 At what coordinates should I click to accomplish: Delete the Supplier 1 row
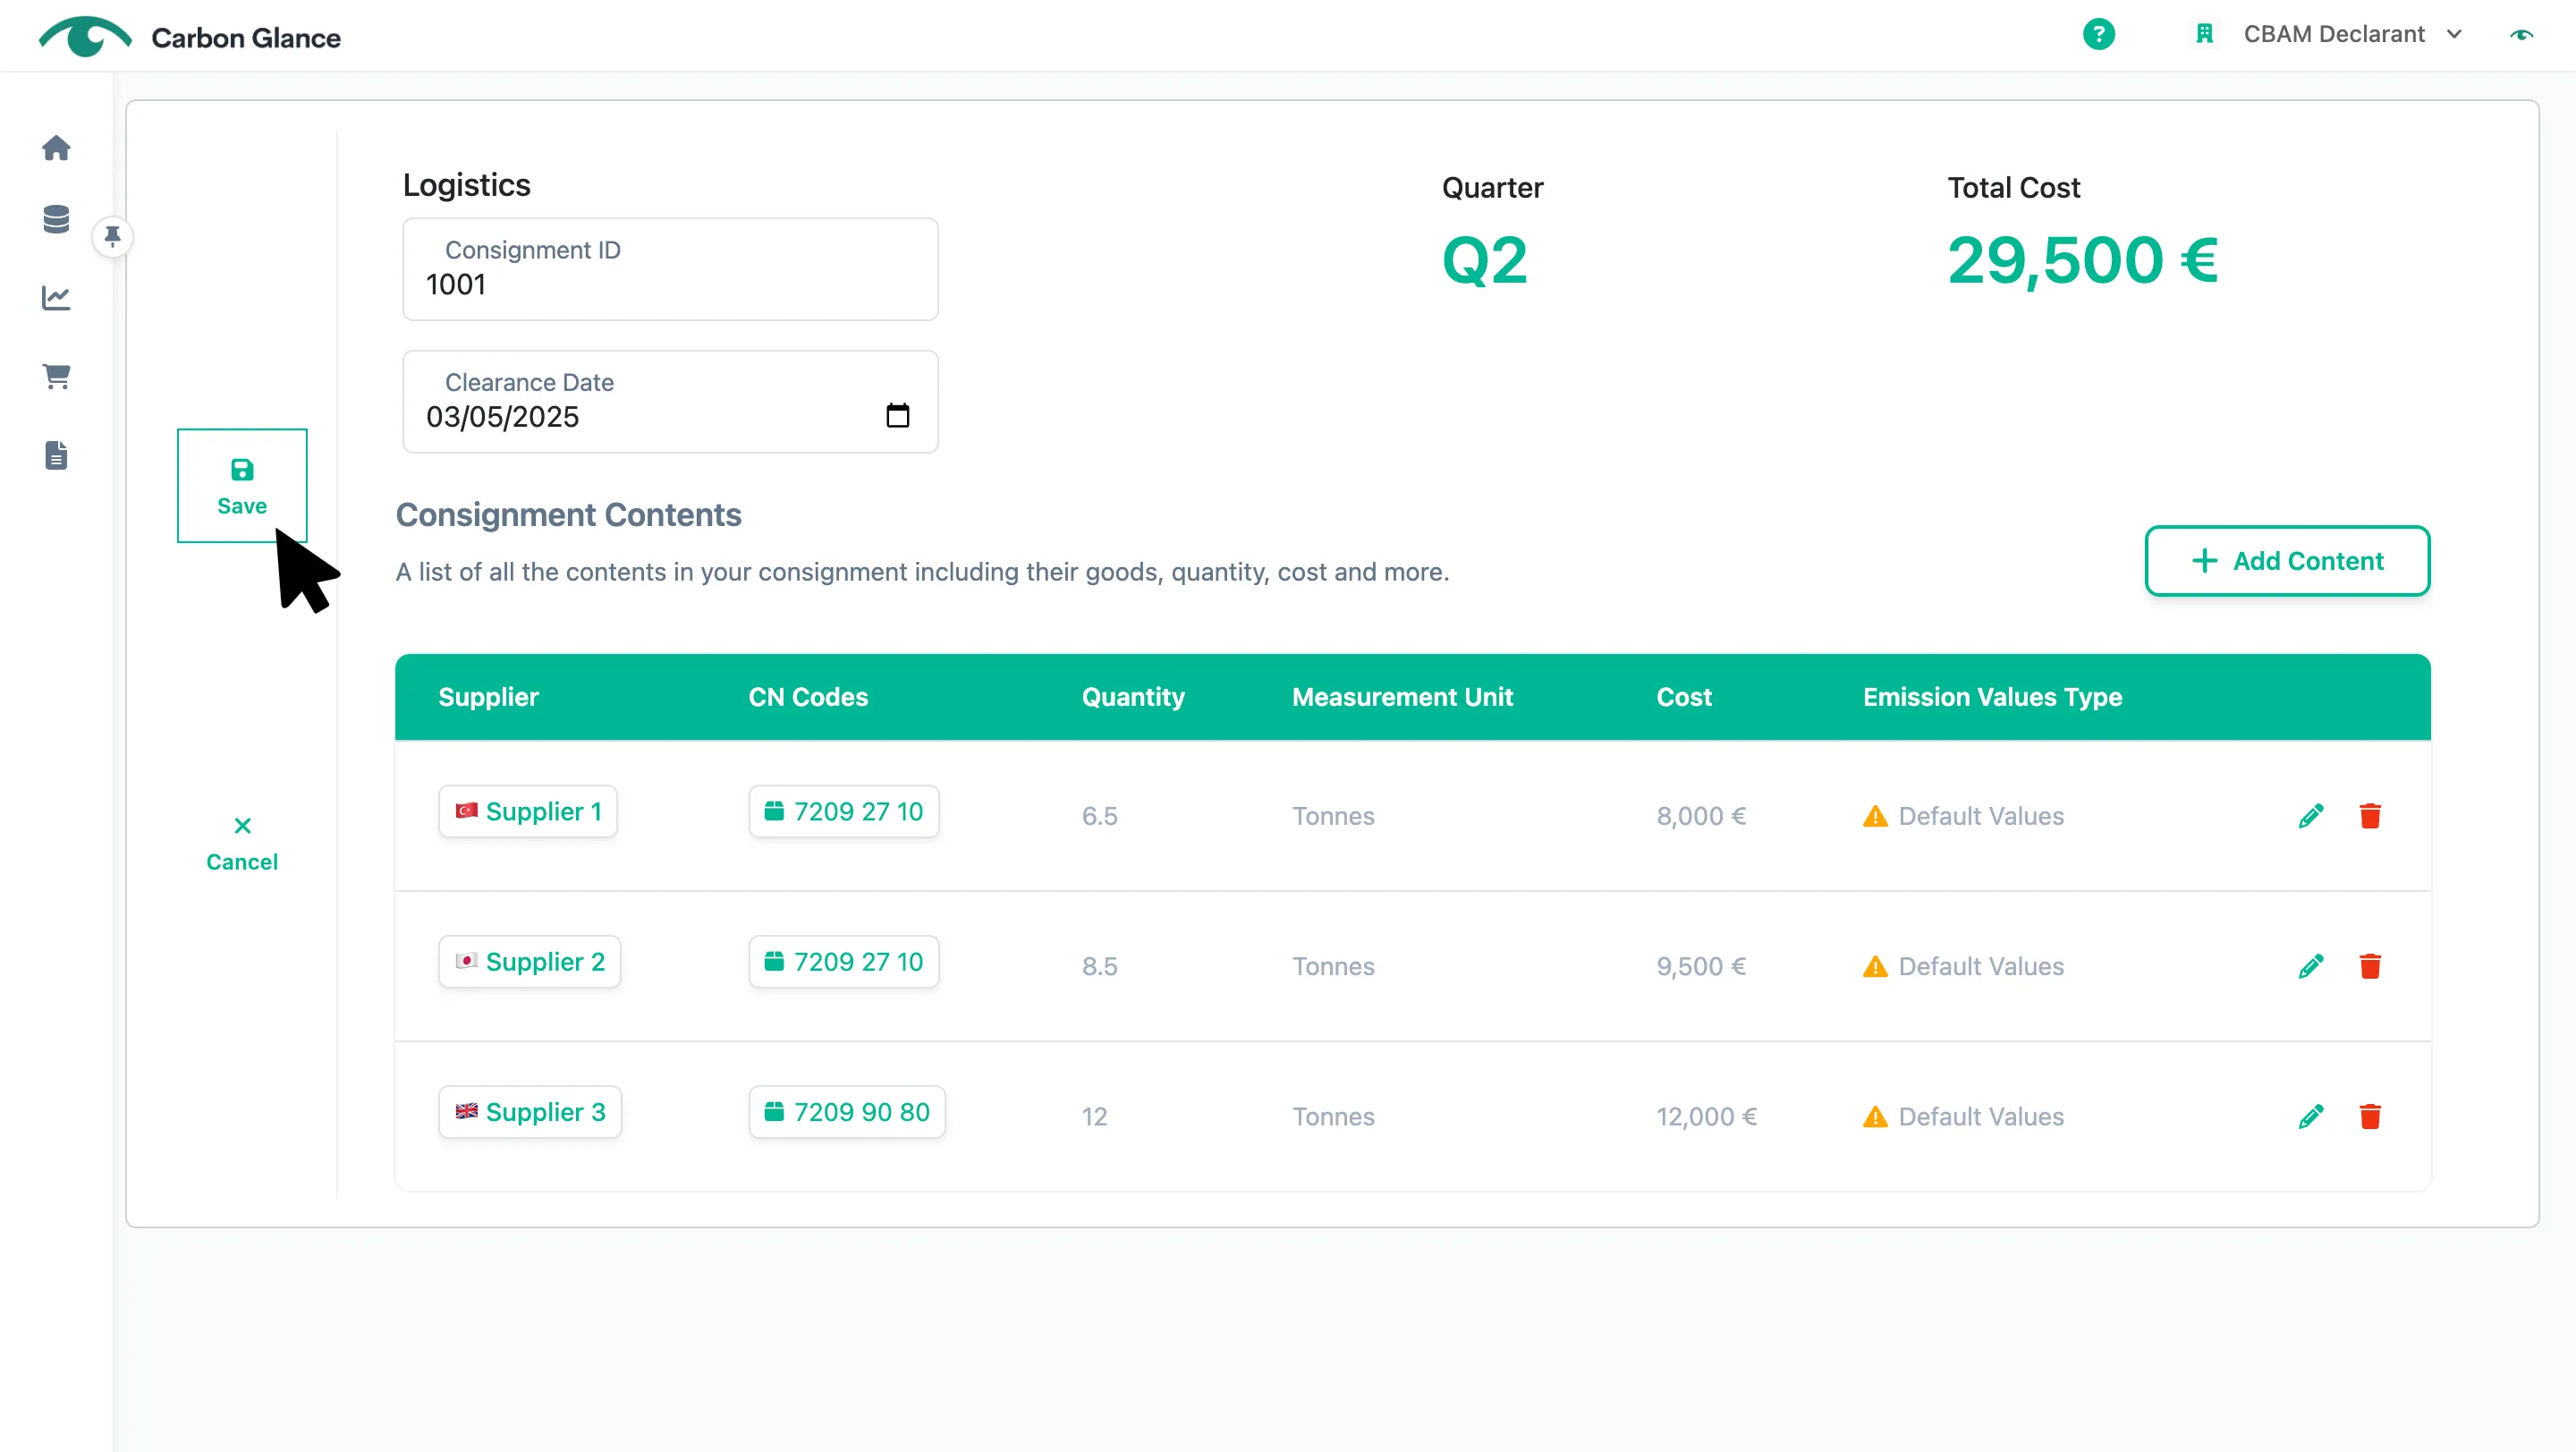point(2369,815)
